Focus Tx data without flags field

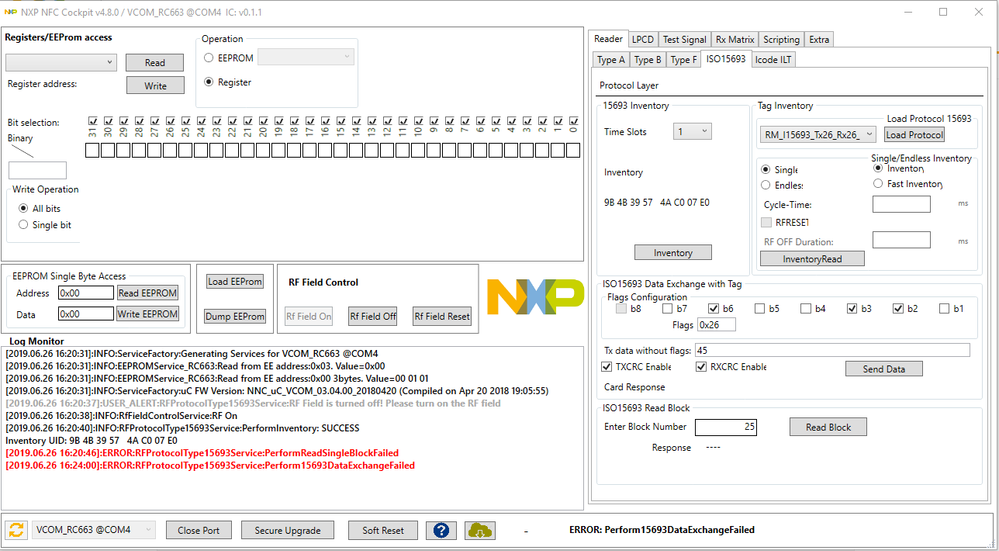(832, 350)
